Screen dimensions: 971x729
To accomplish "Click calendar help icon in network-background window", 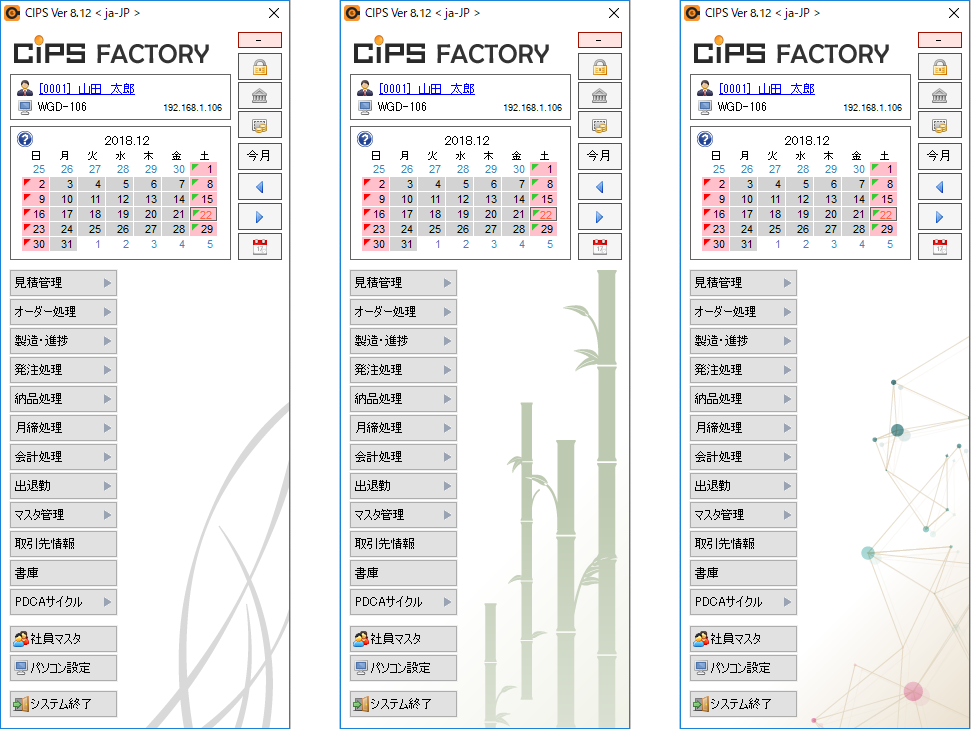I will click(x=705, y=139).
